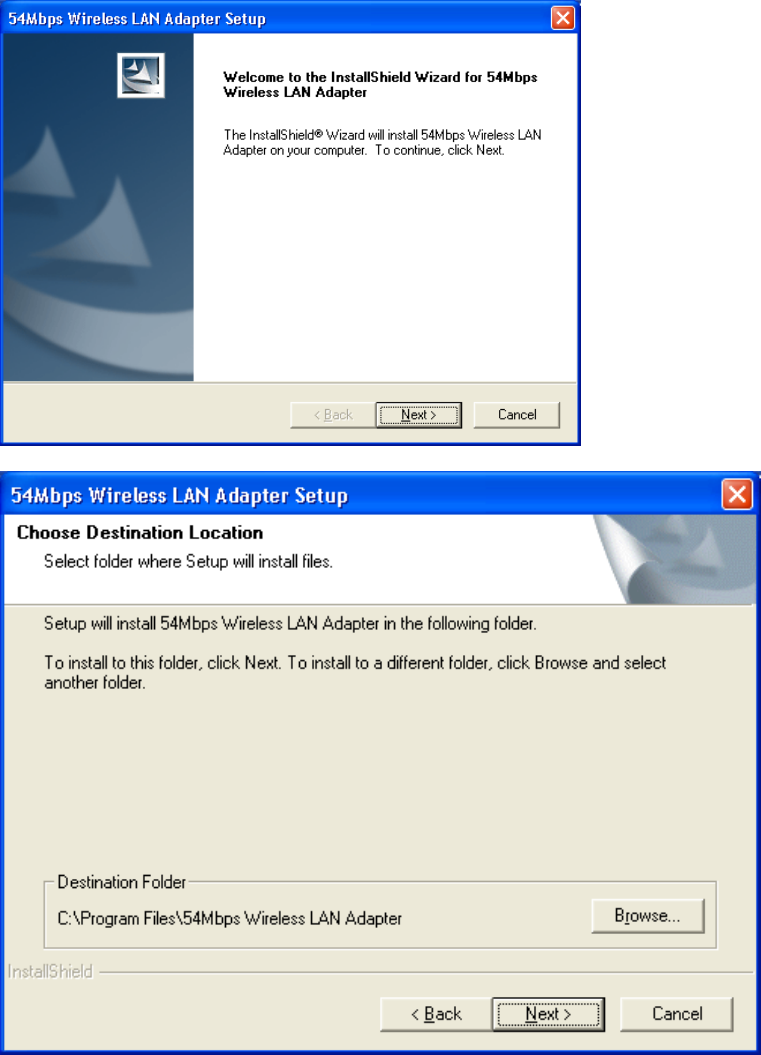This screenshot has width=761, height=1055.
Task: Go Back from the Choose Destination Location page
Action: tap(436, 1014)
